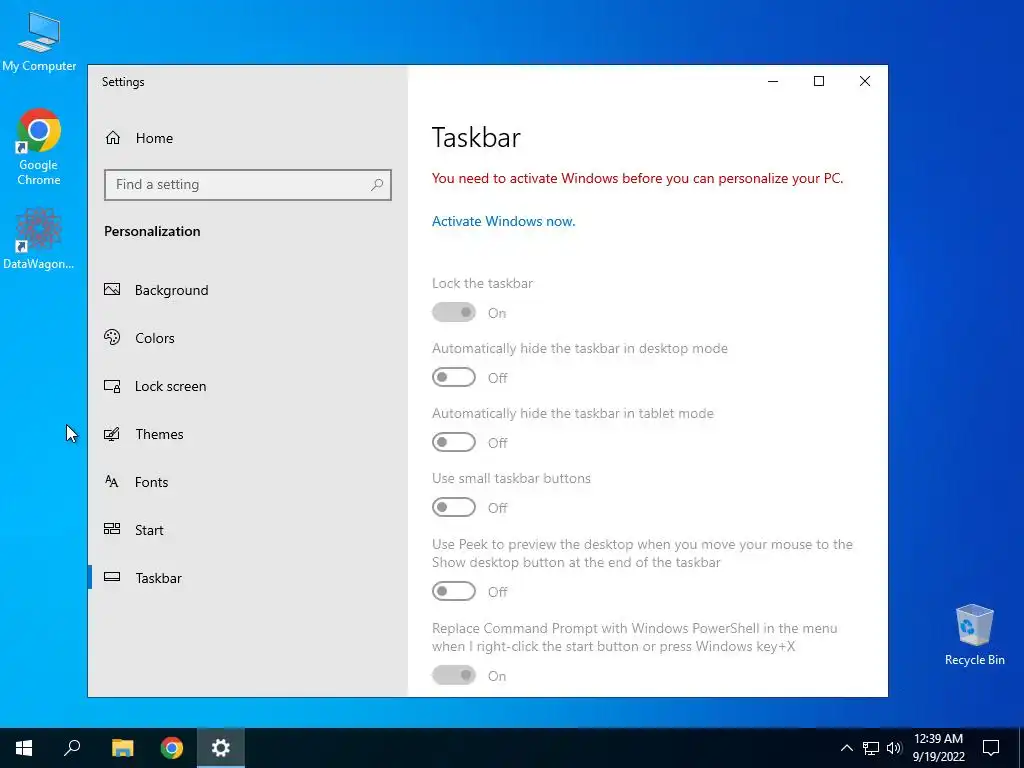This screenshot has height=768, width=1024.
Task: Click the search magnifier in Find a setting
Action: tap(377, 185)
